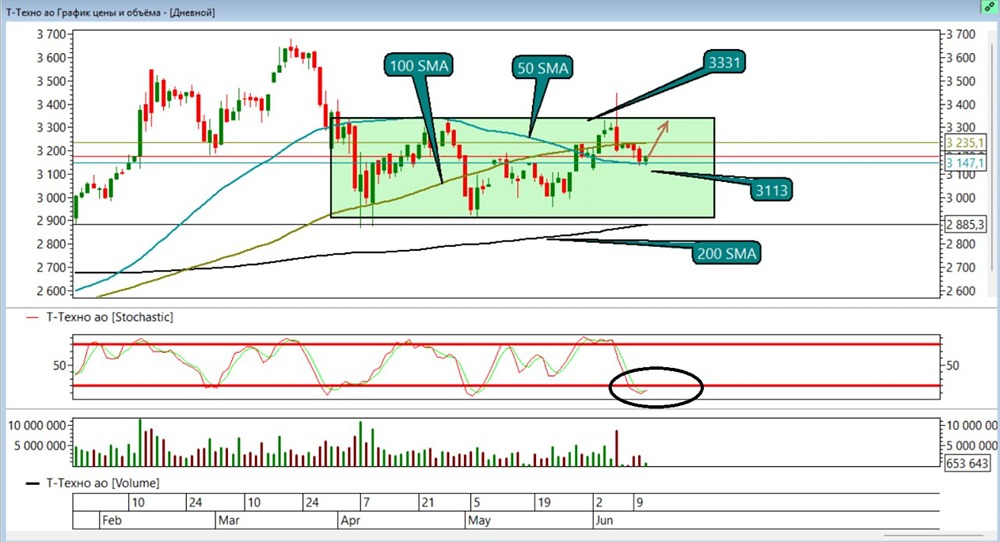Click the Feb month label on time axis
The width and height of the screenshot is (1000, 542).
112,520
